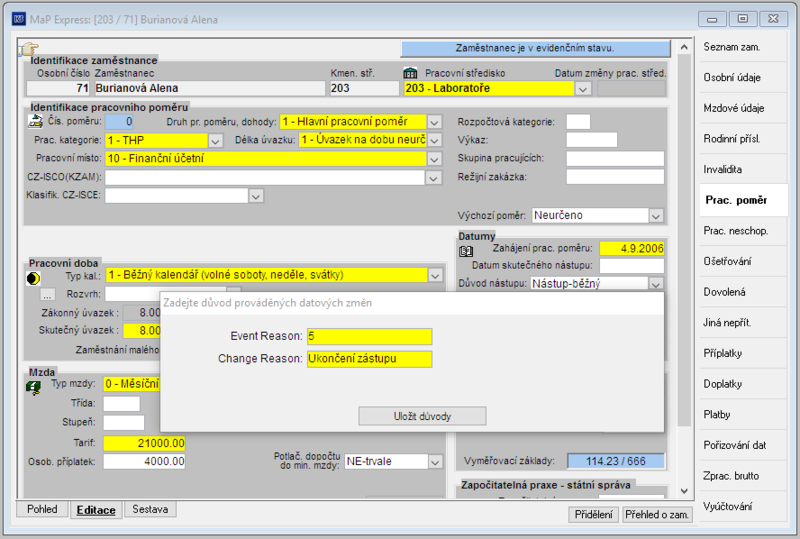Open the Výchozí poměr dropdown
The width and height of the screenshot is (800, 539).
pyautogui.click(x=656, y=216)
